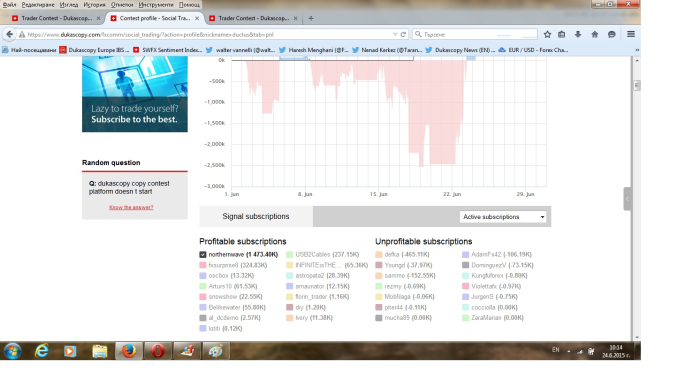Open the Dukascopy Europe IBS bookmark
Viewport: 700px width, 378px height.
tap(94, 50)
